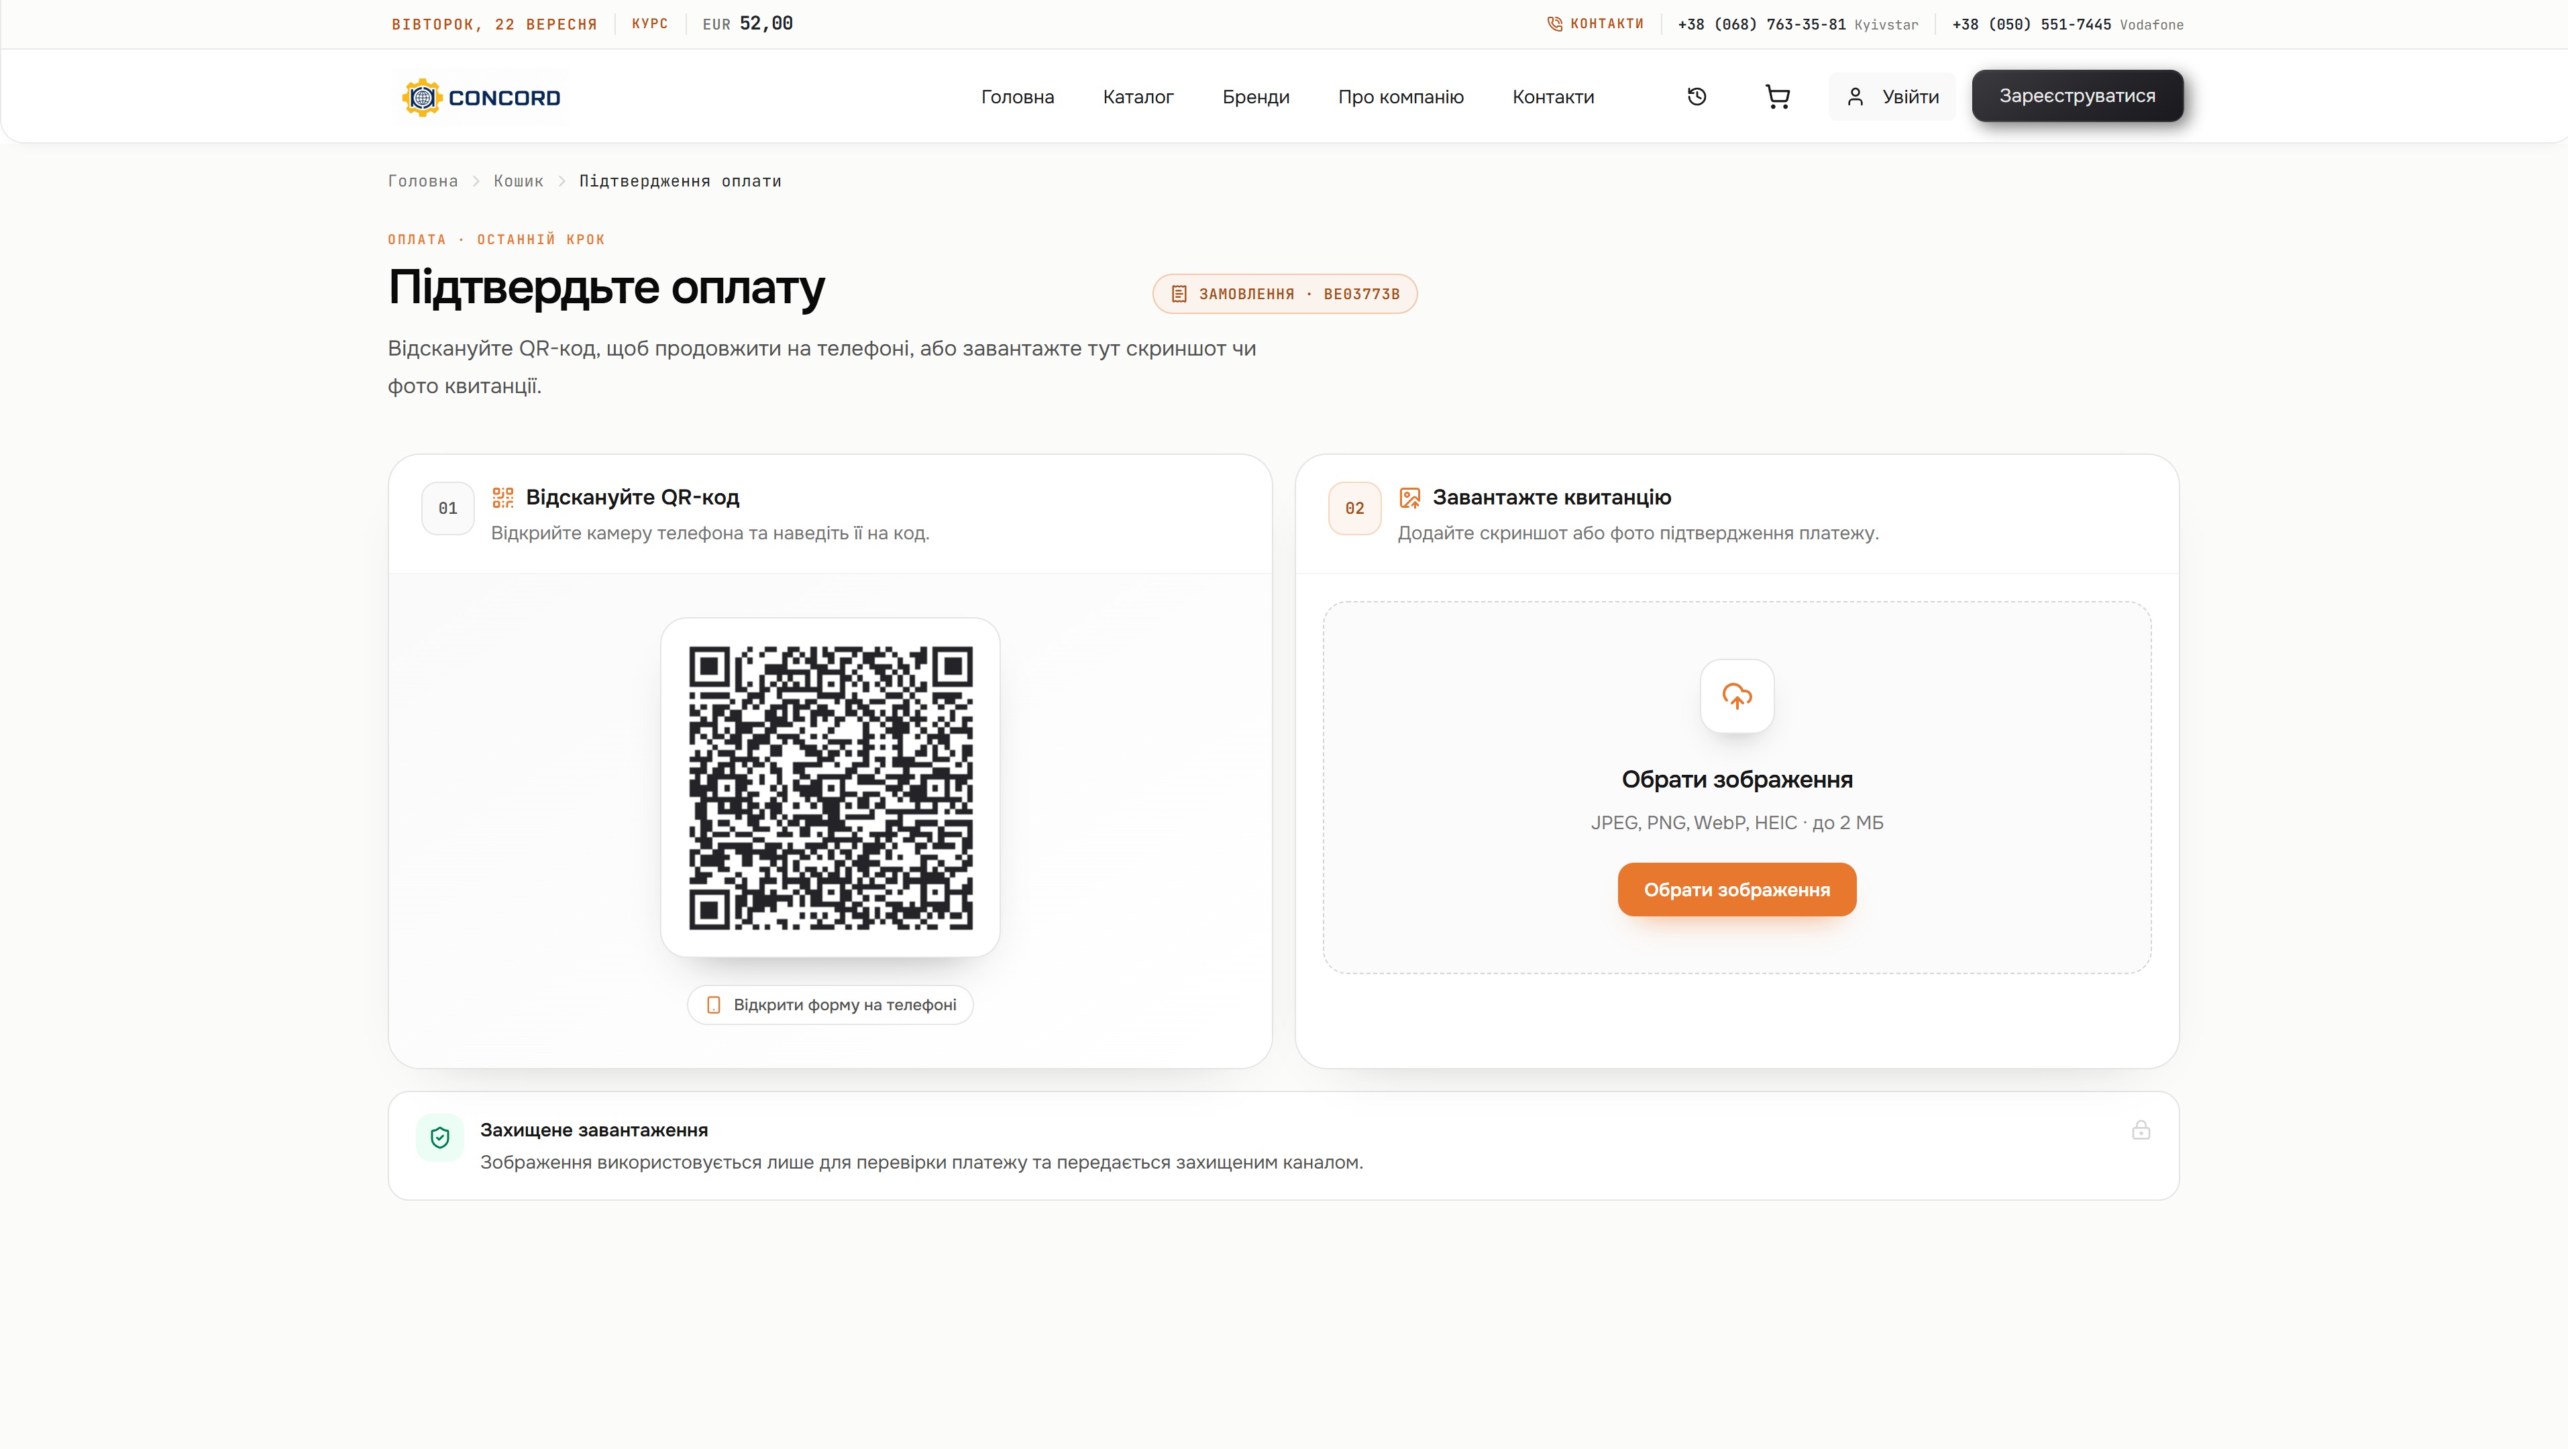Click the Відкрийте камеру телефона instruction text
Image resolution: width=2576 pixels, height=1449 pixels.
pos(710,533)
